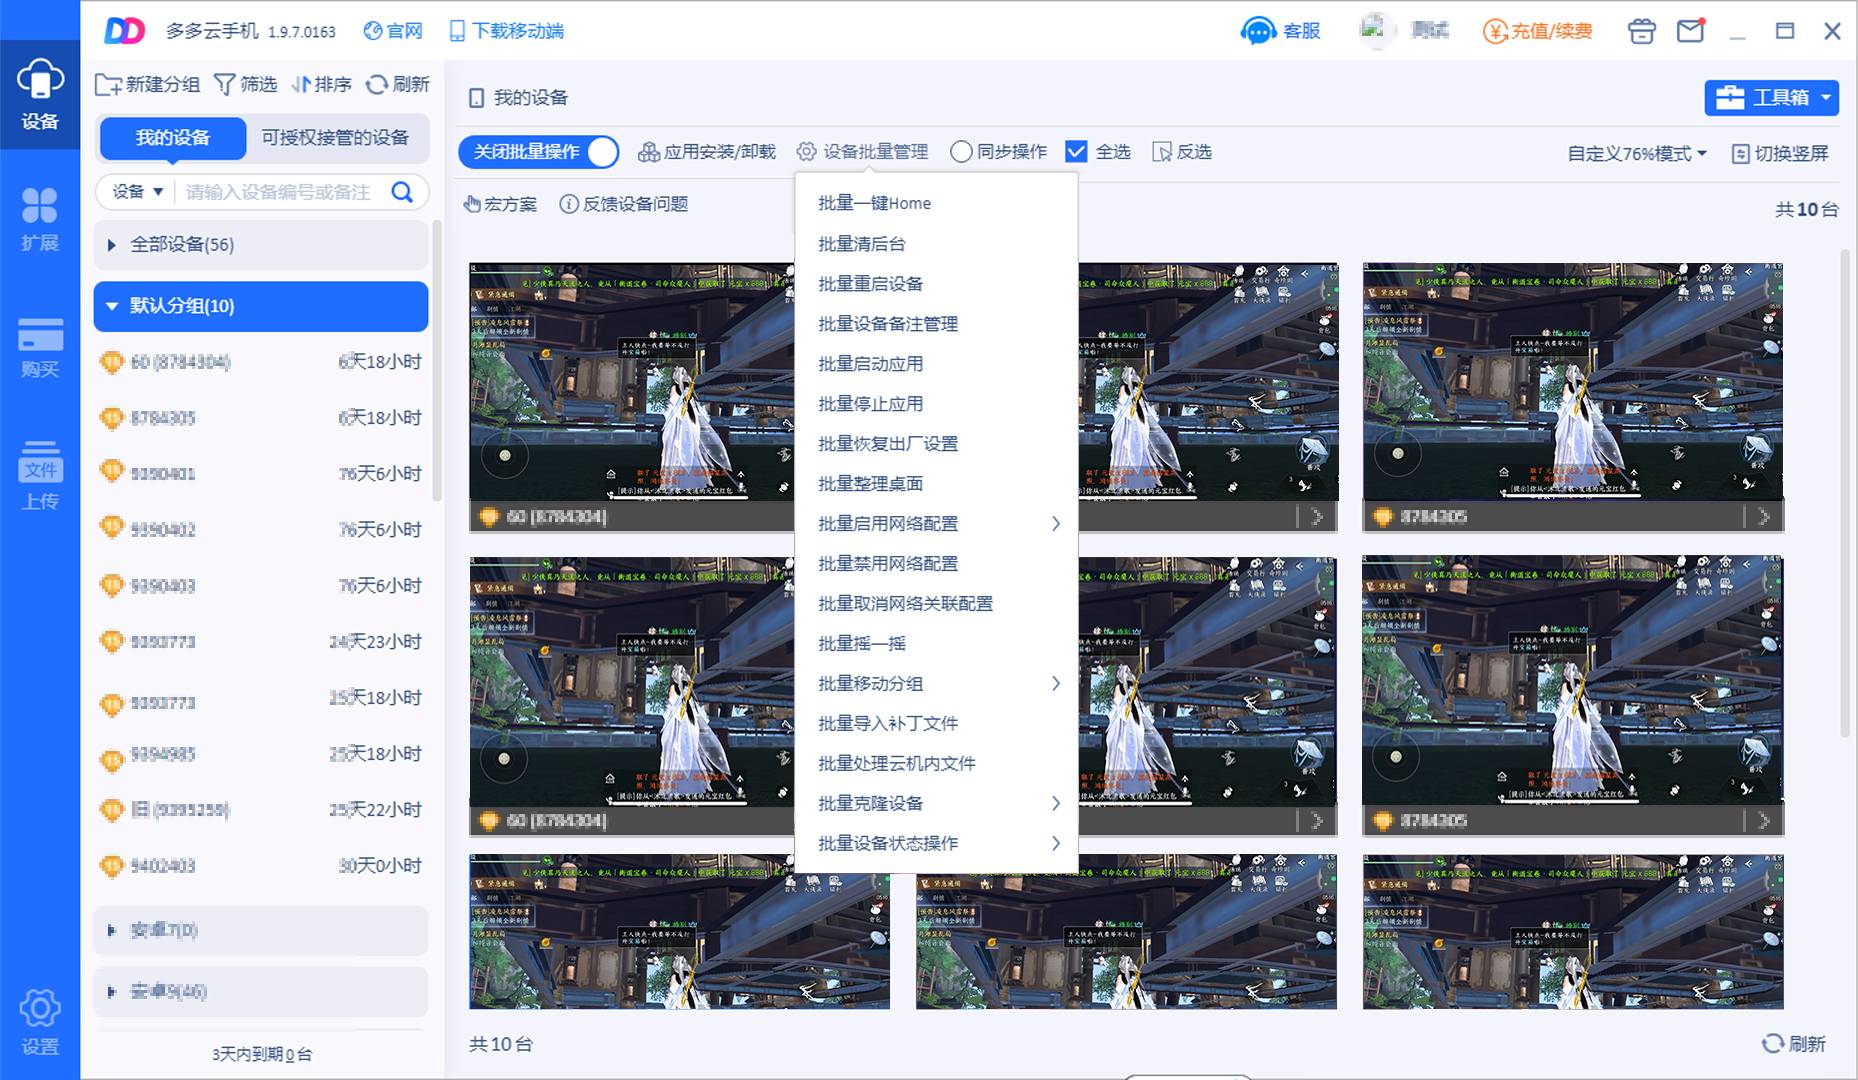Screen dimensions: 1858x1080
Task: Open the 官网 official website link
Action: (392, 31)
